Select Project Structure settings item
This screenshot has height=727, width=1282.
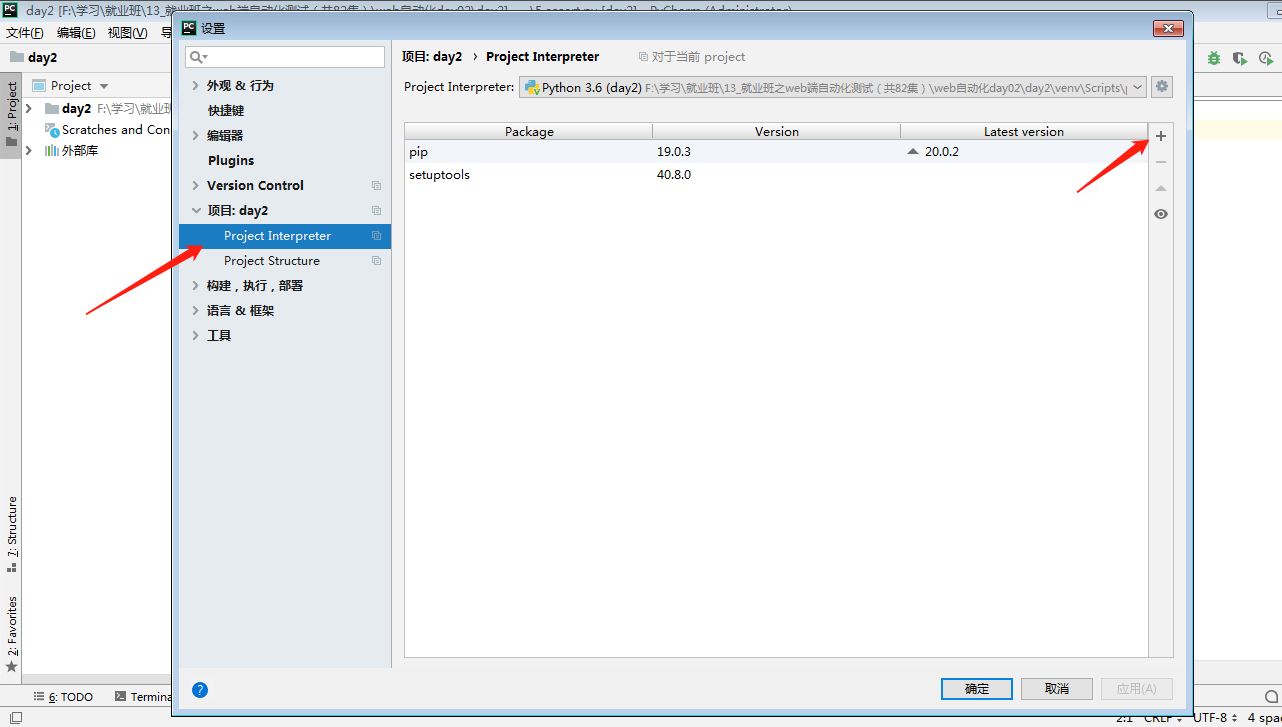pyautogui.click(x=272, y=261)
